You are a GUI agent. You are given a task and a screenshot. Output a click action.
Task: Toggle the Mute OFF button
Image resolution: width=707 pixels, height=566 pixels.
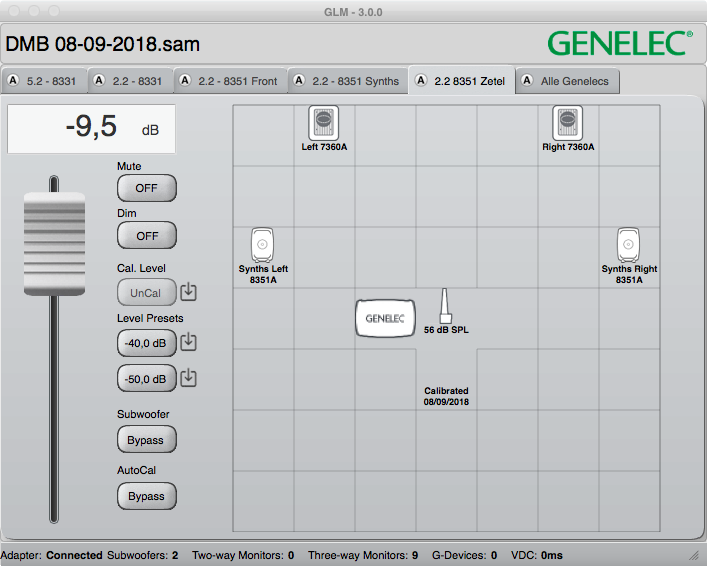[147, 188]
